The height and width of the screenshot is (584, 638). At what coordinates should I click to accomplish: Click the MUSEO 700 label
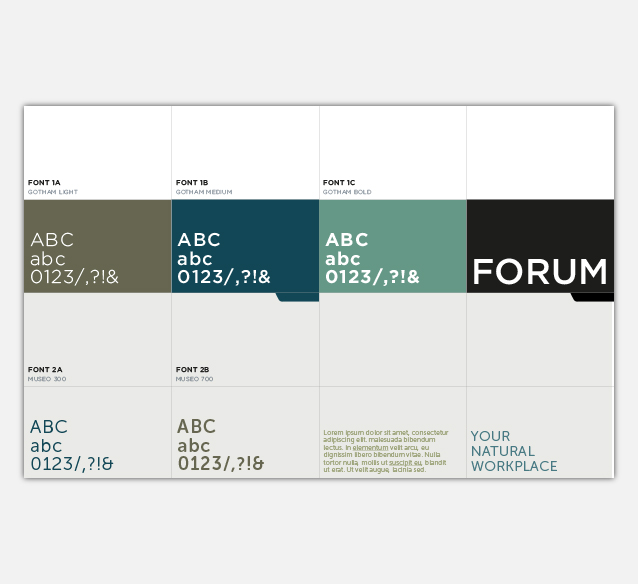tap(194, 379)
